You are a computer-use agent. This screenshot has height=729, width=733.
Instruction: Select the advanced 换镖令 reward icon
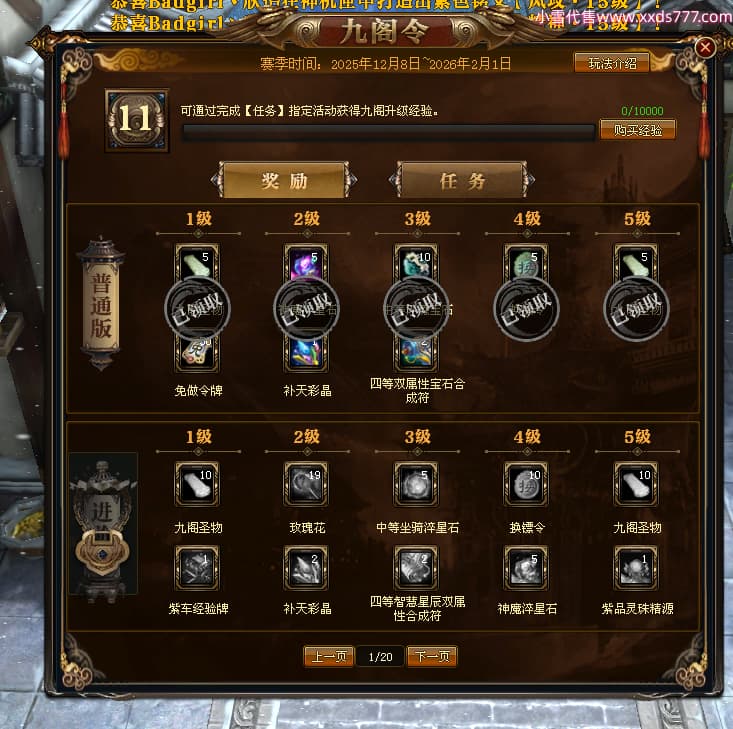click(526, 484)
